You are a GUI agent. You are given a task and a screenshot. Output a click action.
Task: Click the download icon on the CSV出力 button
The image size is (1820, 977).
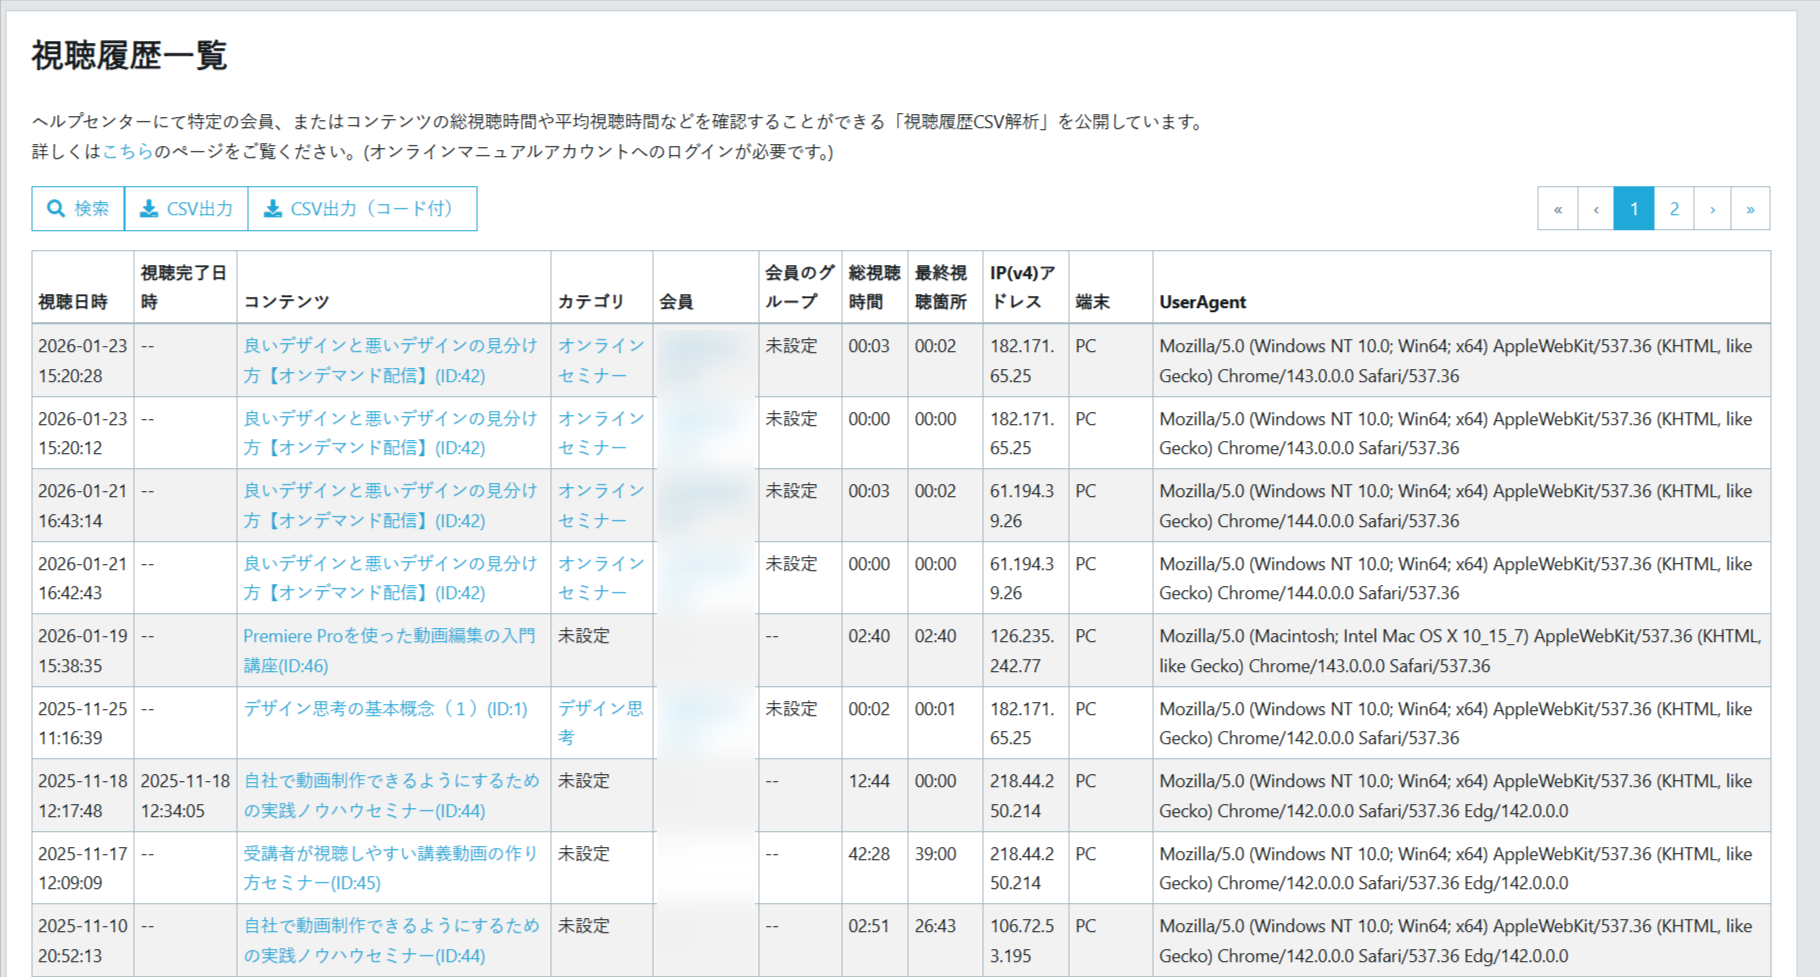click(150, 209)
